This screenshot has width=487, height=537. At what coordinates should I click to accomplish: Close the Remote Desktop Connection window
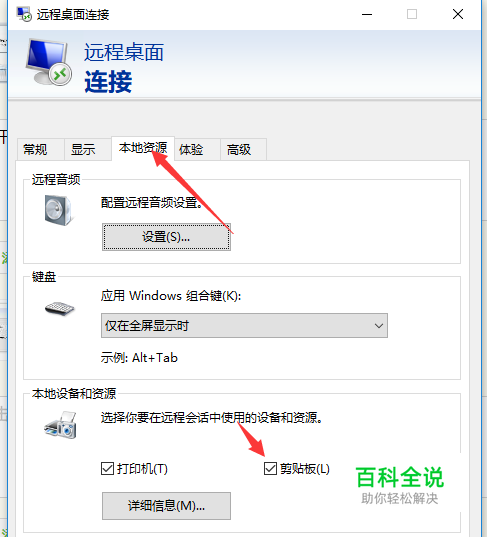coord(458,14)
